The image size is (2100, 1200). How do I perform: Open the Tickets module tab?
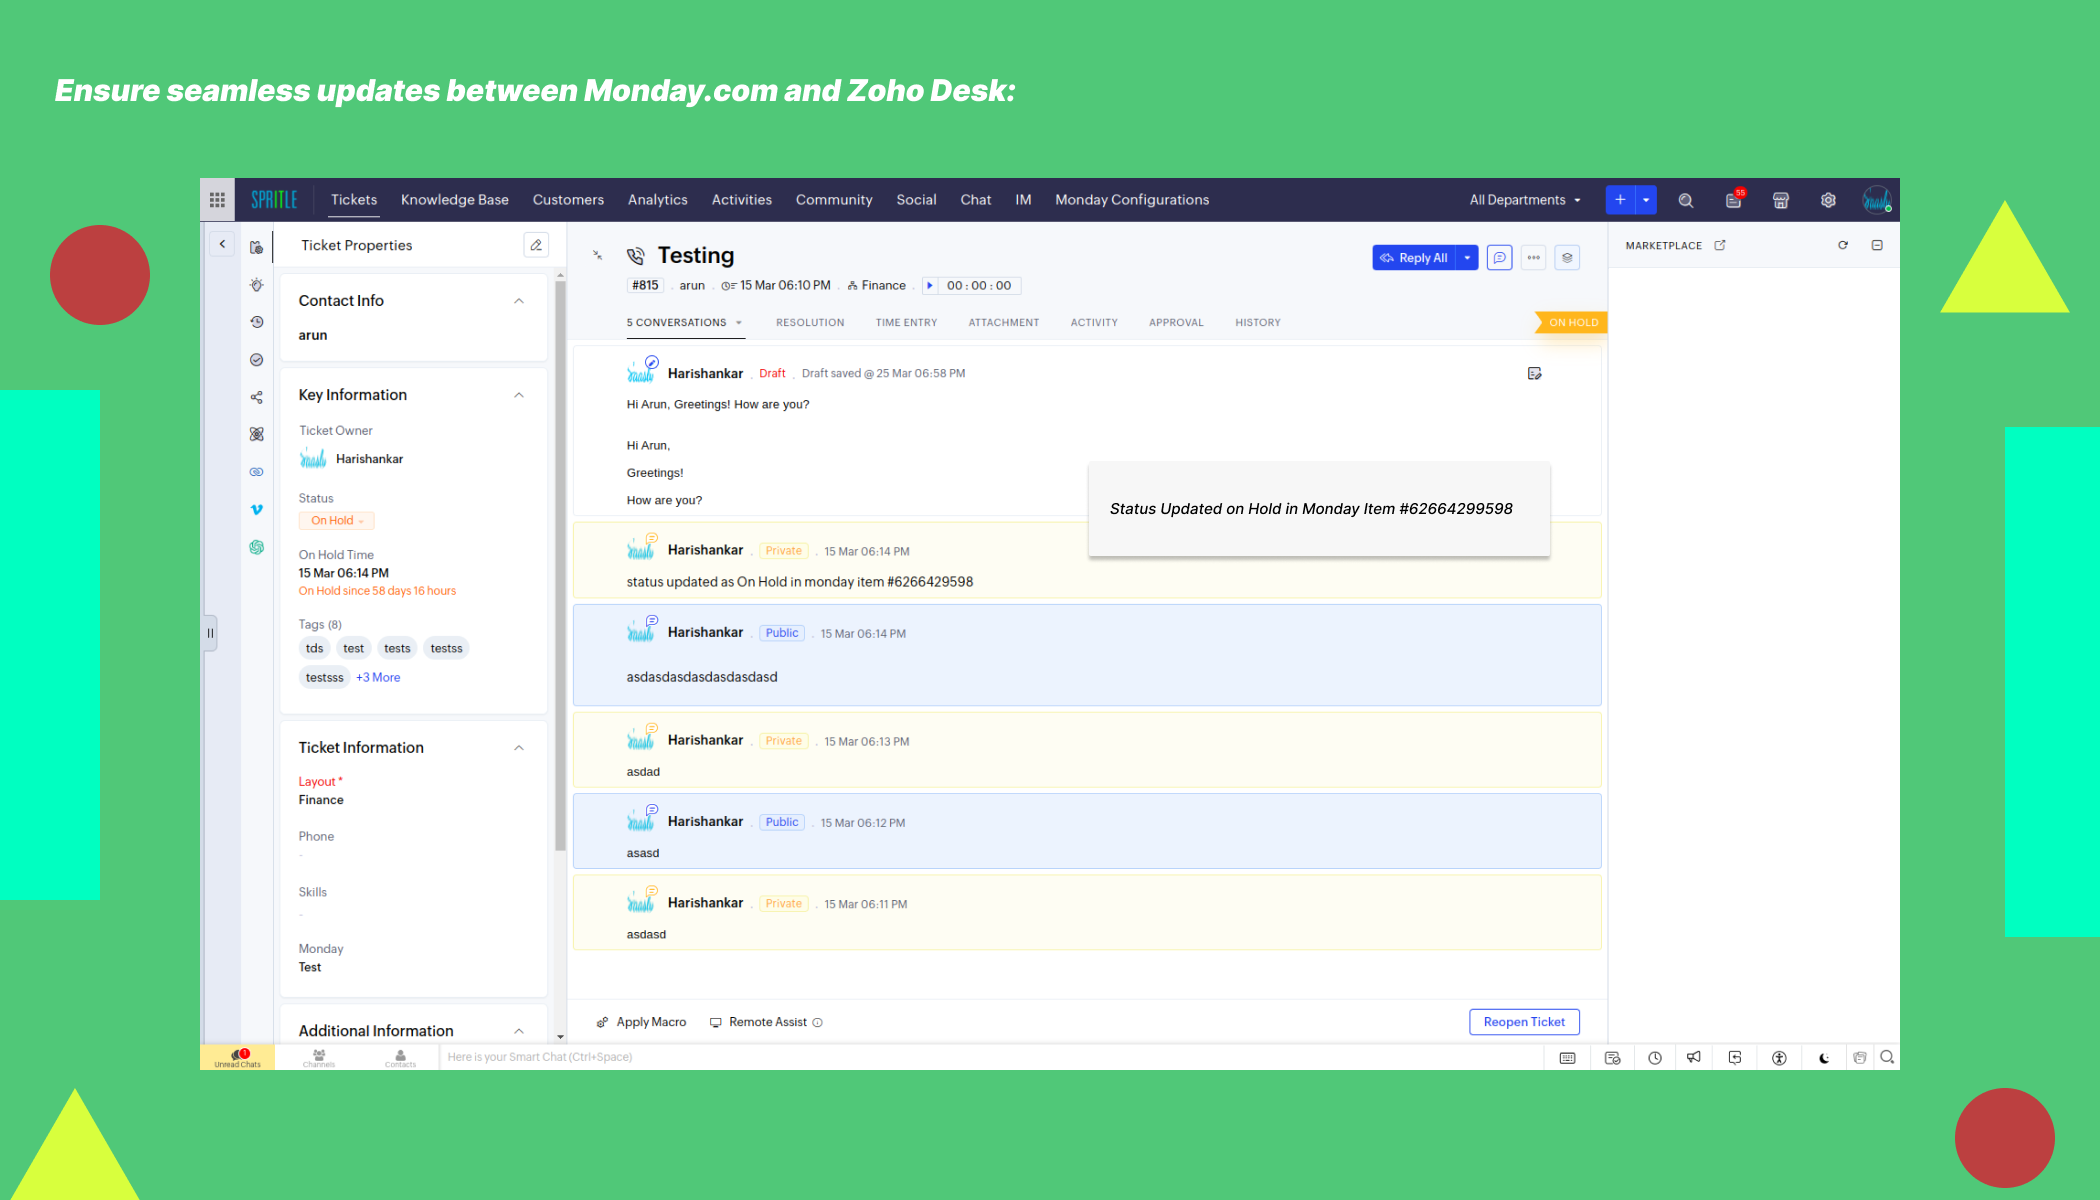[354, 200]
